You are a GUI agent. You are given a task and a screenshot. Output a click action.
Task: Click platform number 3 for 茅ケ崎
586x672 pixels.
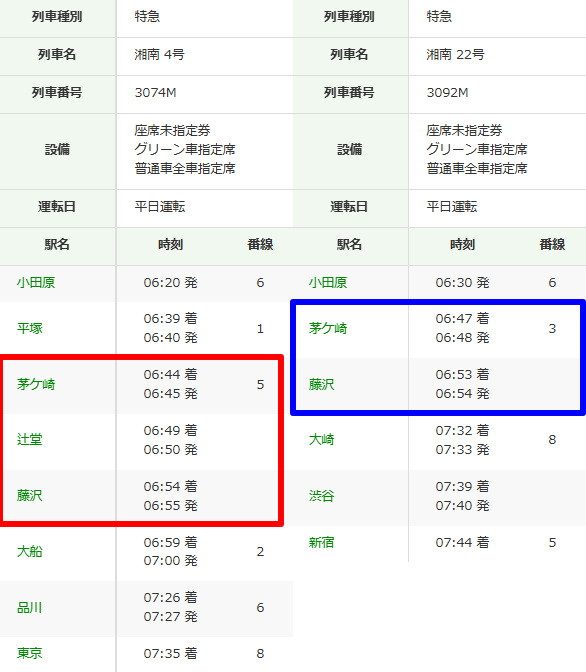point(552,328)
